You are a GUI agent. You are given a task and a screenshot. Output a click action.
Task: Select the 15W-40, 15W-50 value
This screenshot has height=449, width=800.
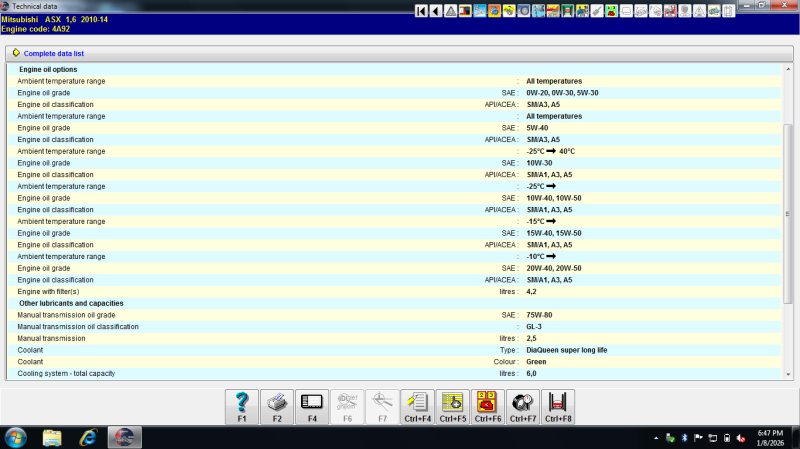[554, 233]
